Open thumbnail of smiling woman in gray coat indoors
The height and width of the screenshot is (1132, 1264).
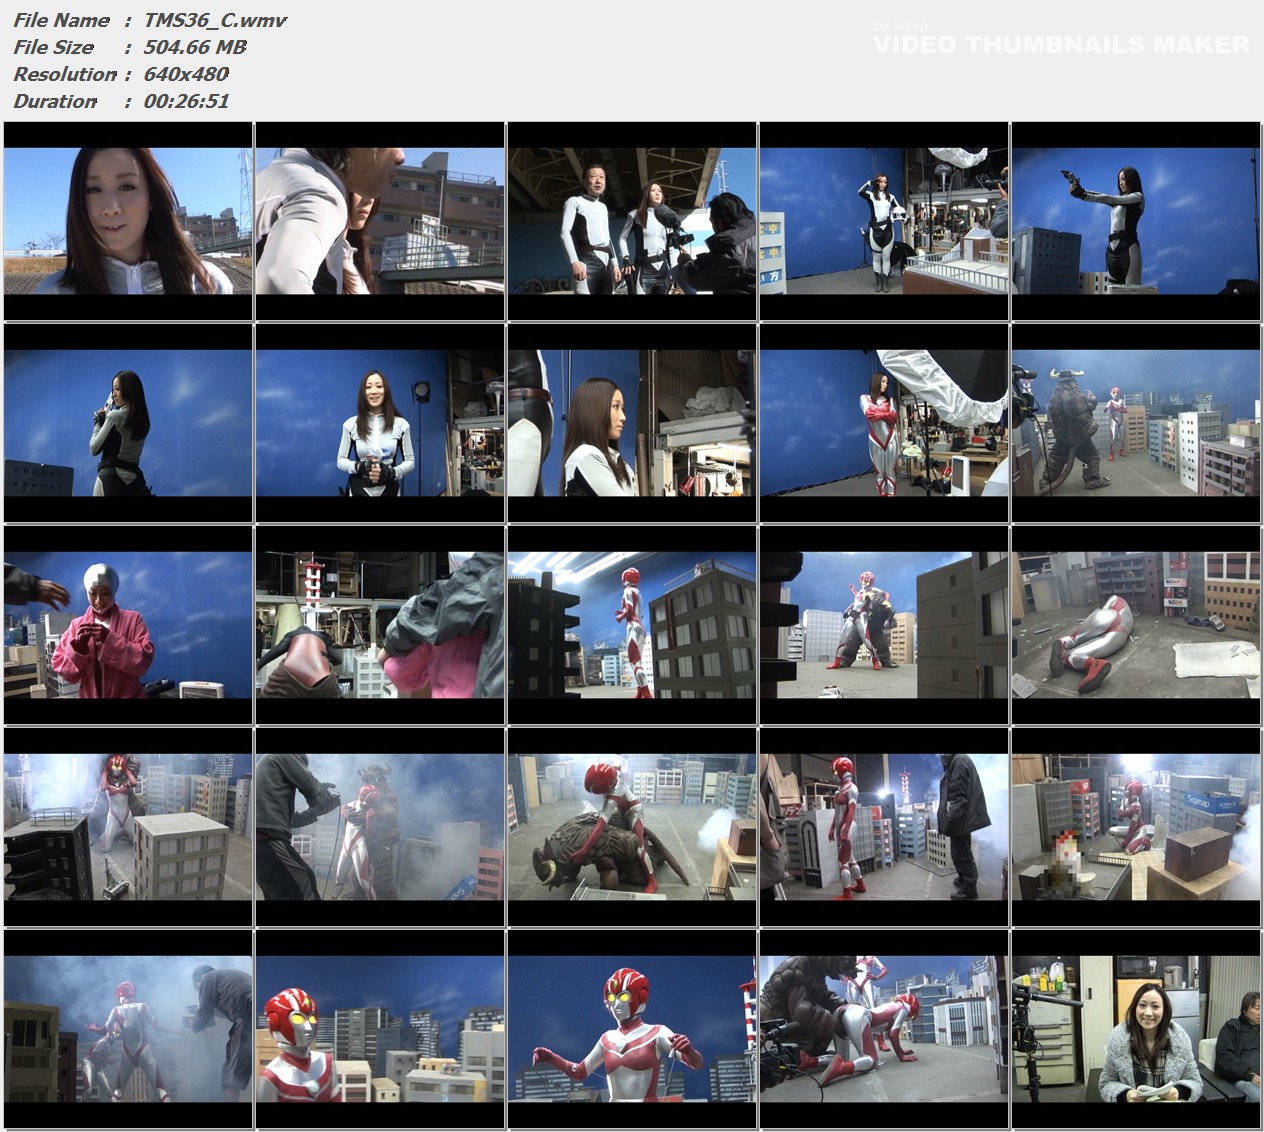point(1136,1029)
